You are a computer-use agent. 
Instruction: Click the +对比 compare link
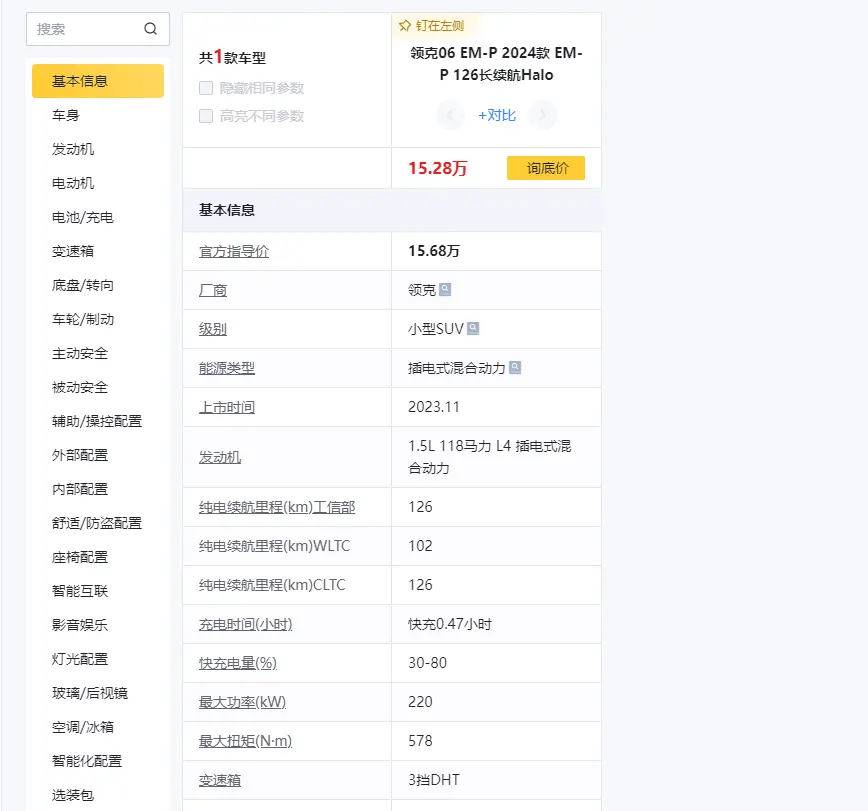point(497,115)
